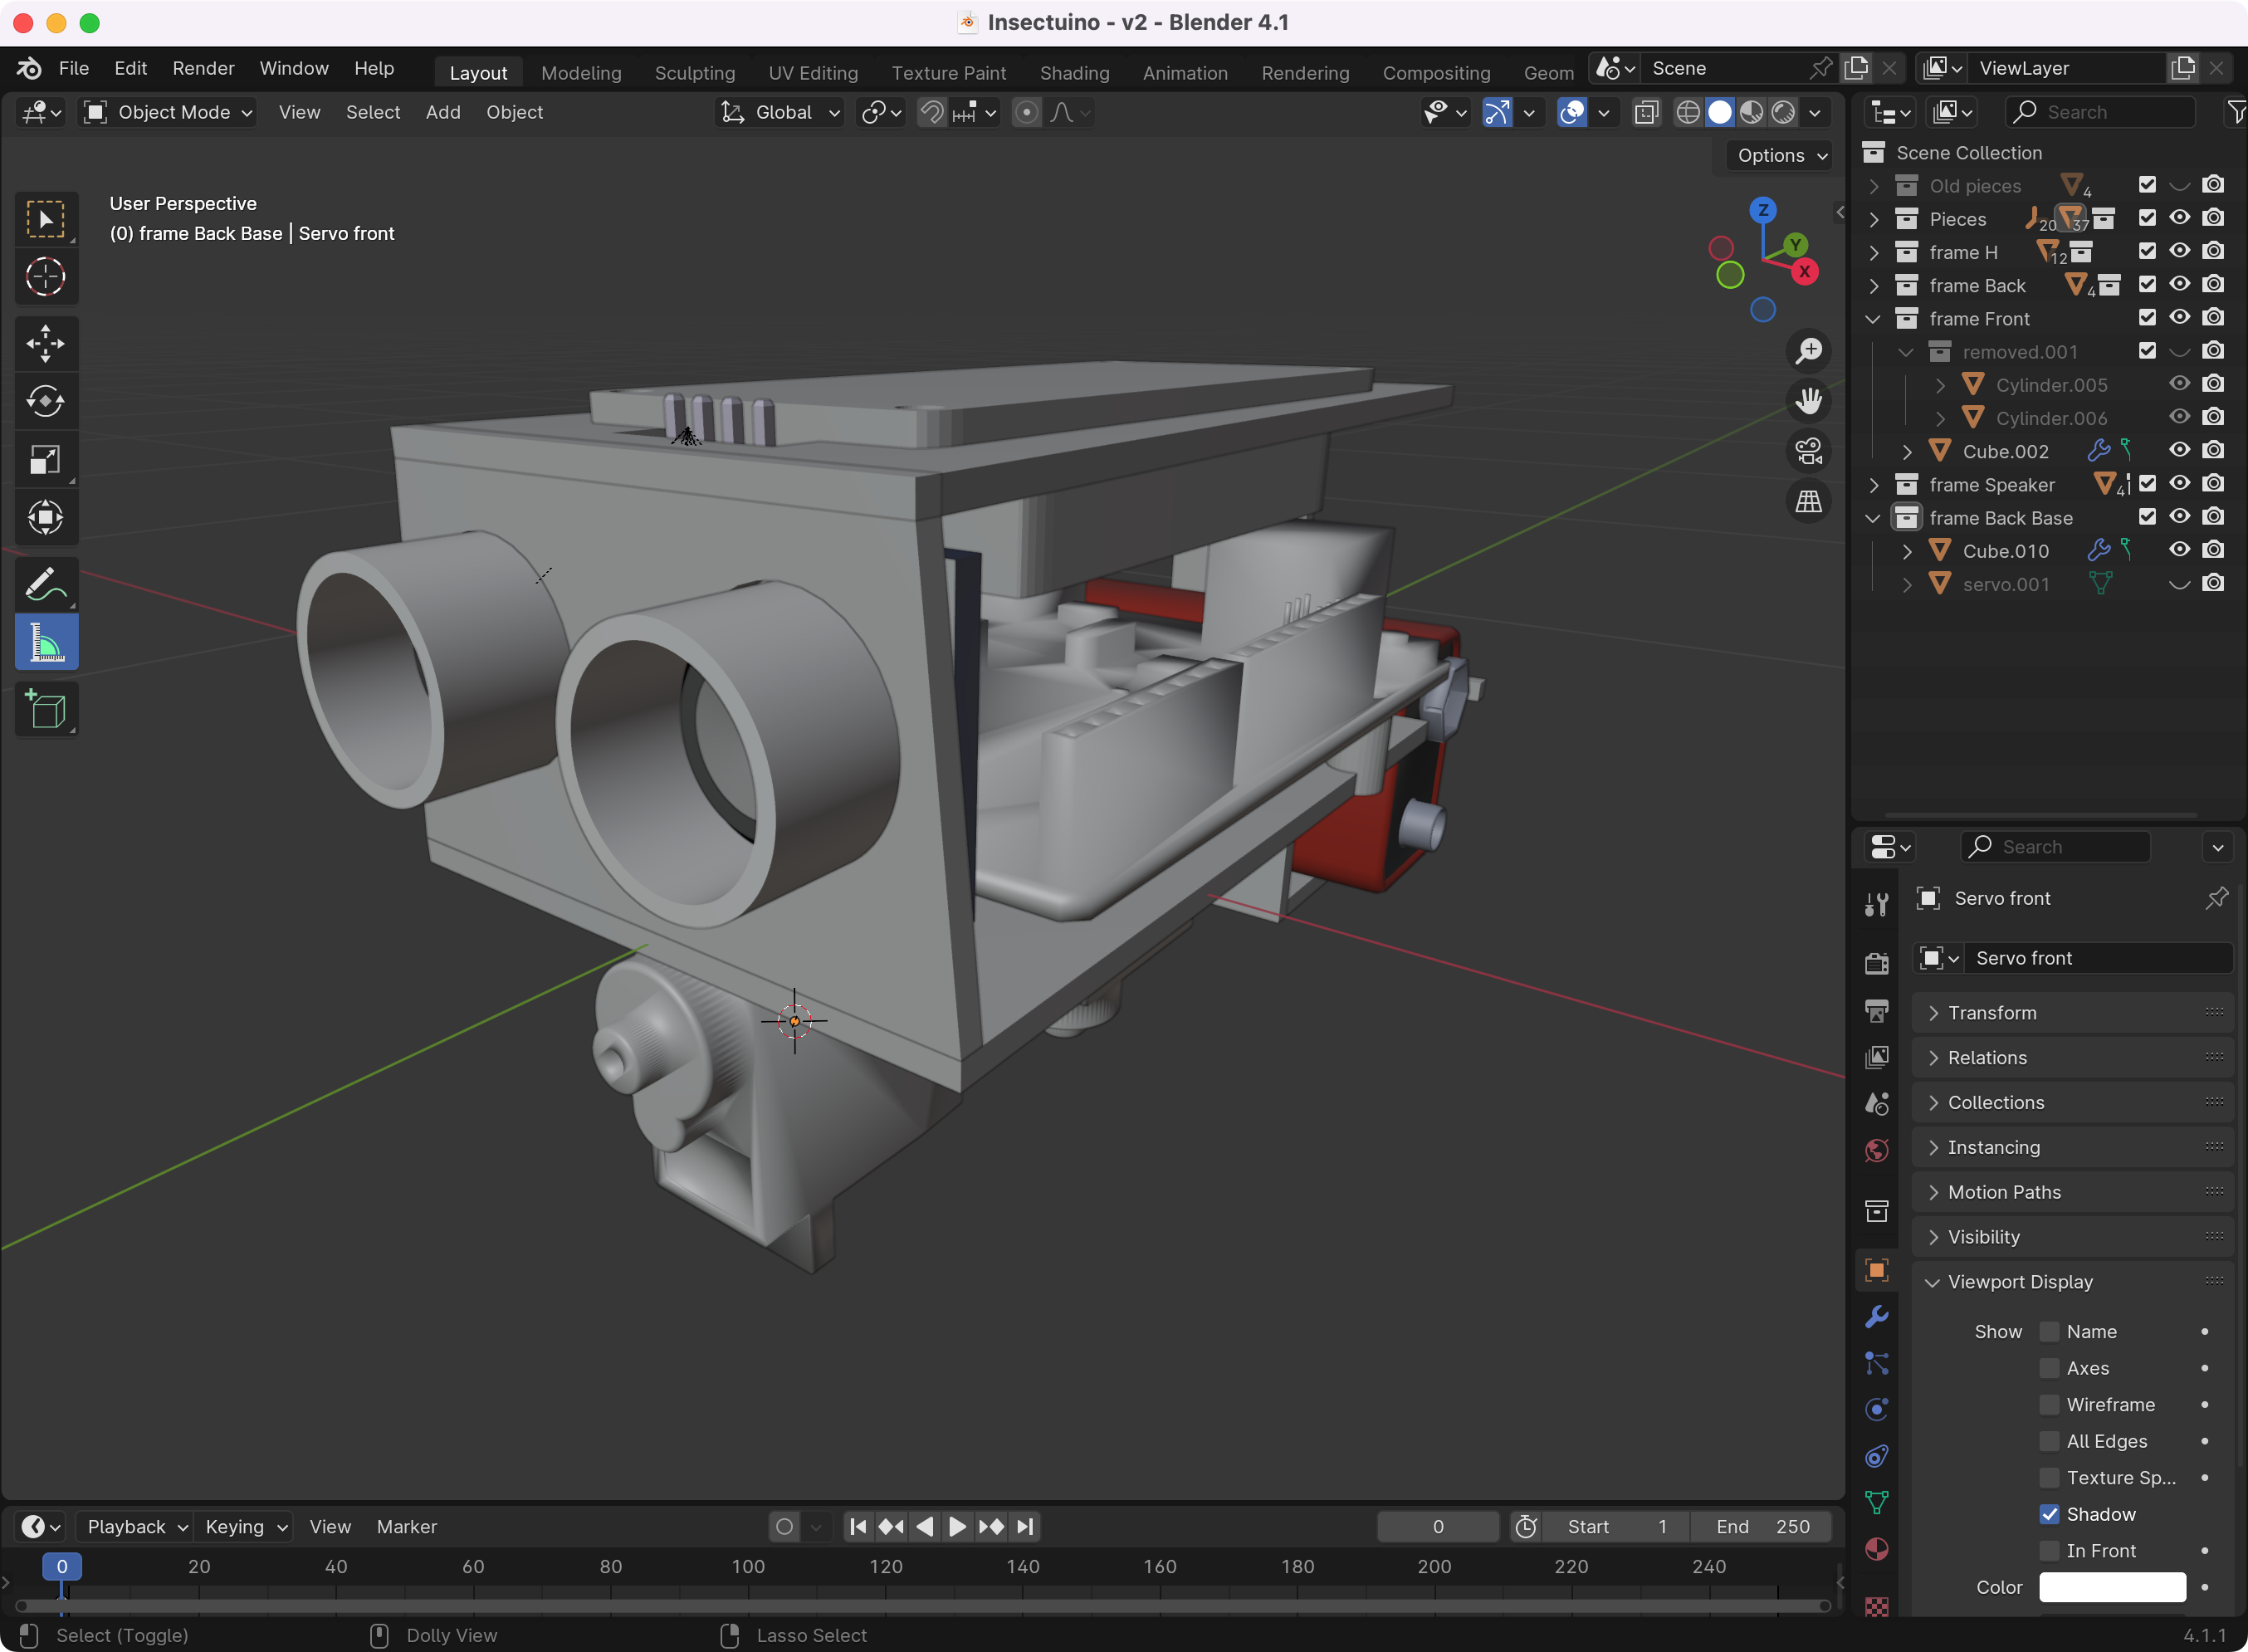The height and width of the screenshot is (1652, 2248).
Task: Open the Object menu in viewport
Action: coord(514,112)
